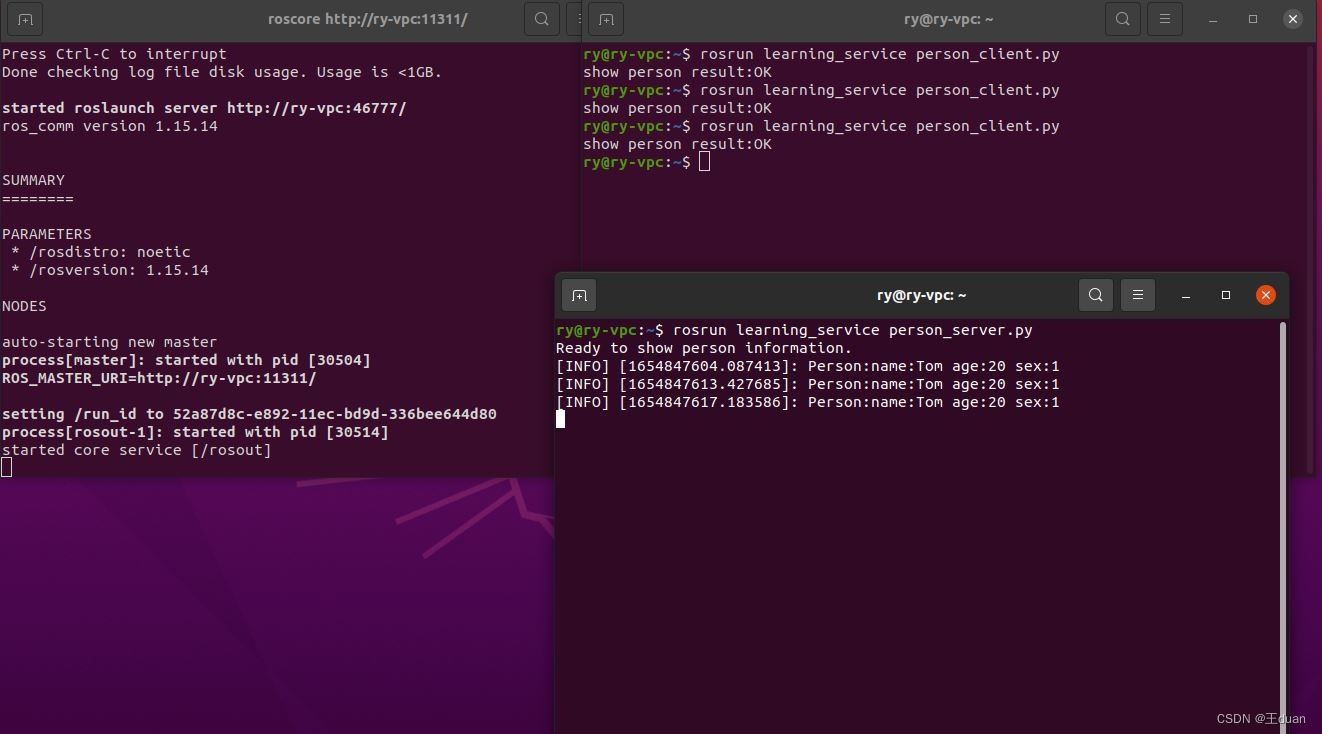Click the 'ros_comm version 1.15.14' line
Screen dimensions: 1322x734
coord(110,126)
